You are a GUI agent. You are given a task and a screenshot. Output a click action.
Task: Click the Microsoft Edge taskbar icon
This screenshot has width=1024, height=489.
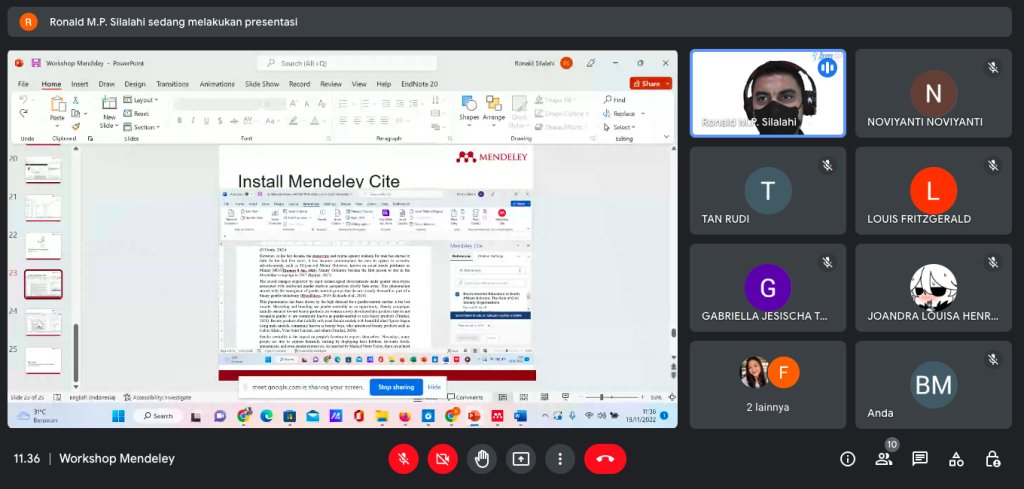coord(266,415)
